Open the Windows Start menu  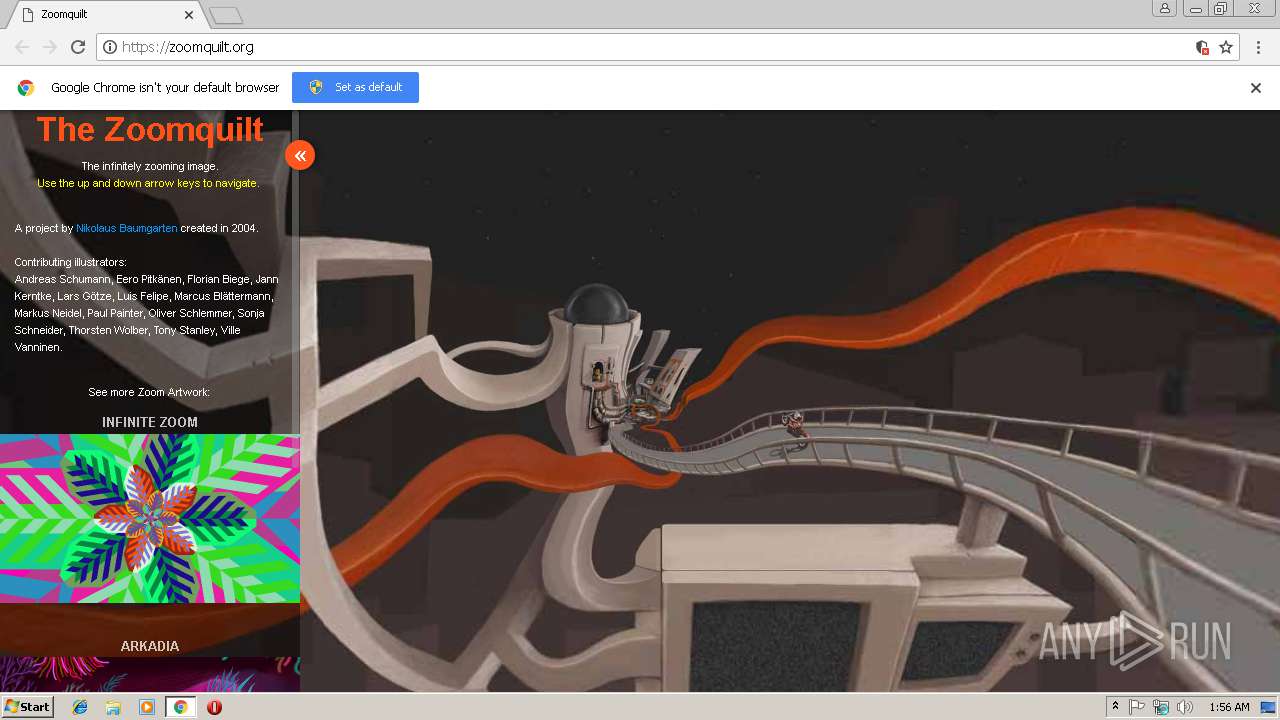click(27, 707)
